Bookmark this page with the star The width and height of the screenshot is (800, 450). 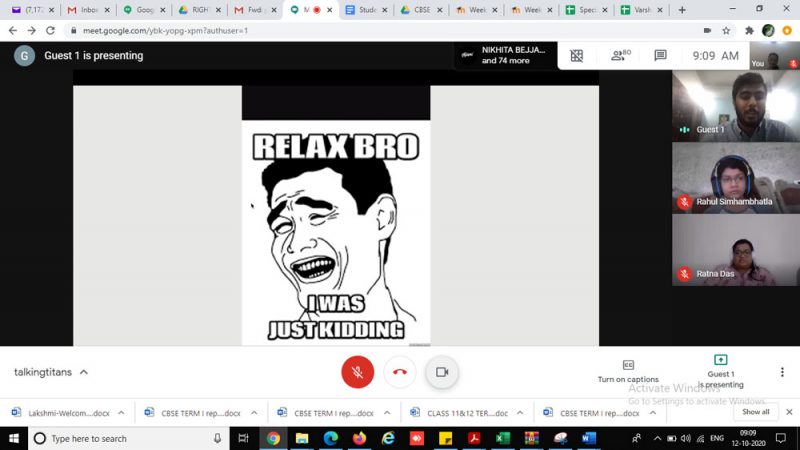click(x=726, y=31)
